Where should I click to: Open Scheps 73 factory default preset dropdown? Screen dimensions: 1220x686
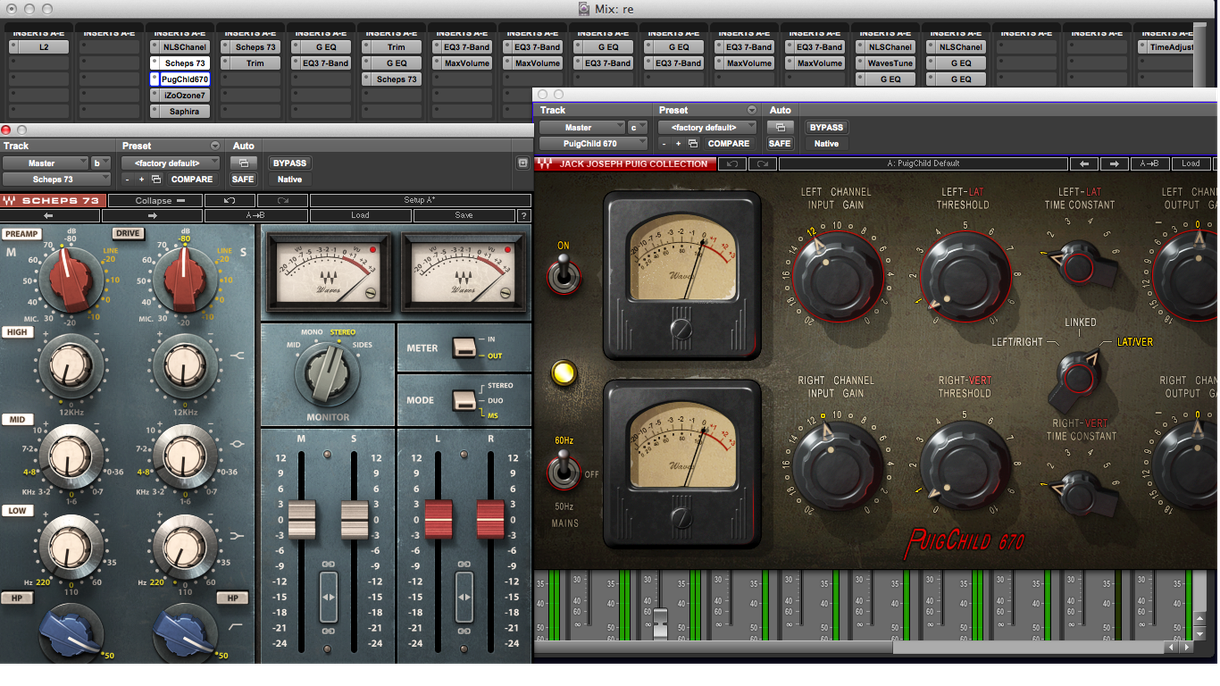click(170, 163)
